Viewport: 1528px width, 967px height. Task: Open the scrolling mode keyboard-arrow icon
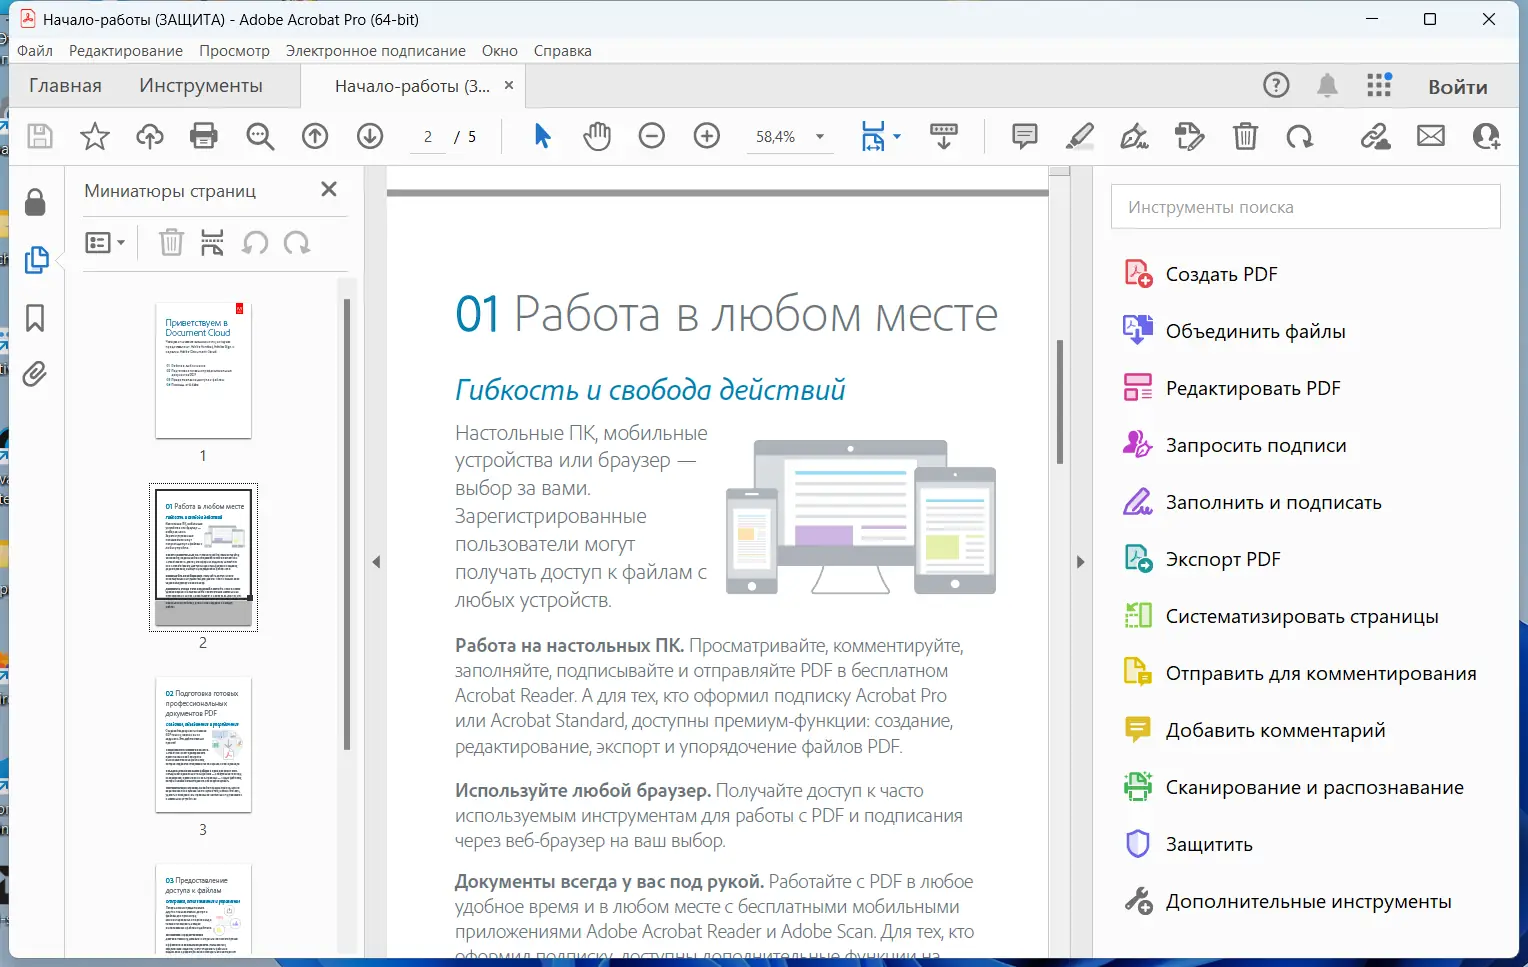pyautogui.click(x=944, y=136)
